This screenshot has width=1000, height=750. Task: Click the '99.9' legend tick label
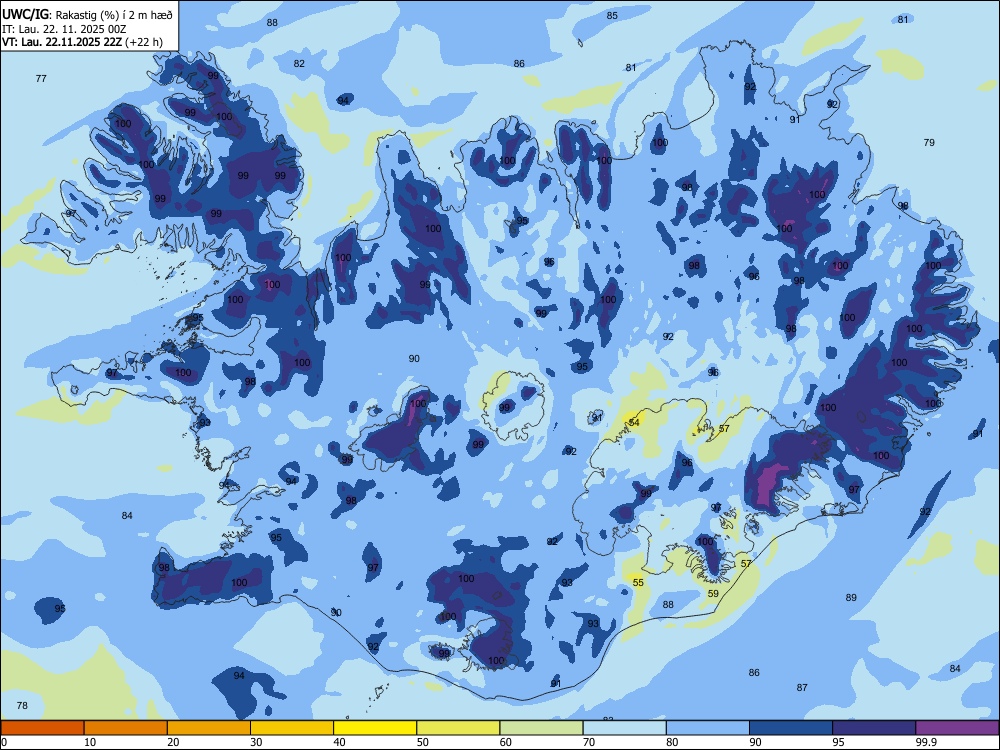tap(926, 742)
